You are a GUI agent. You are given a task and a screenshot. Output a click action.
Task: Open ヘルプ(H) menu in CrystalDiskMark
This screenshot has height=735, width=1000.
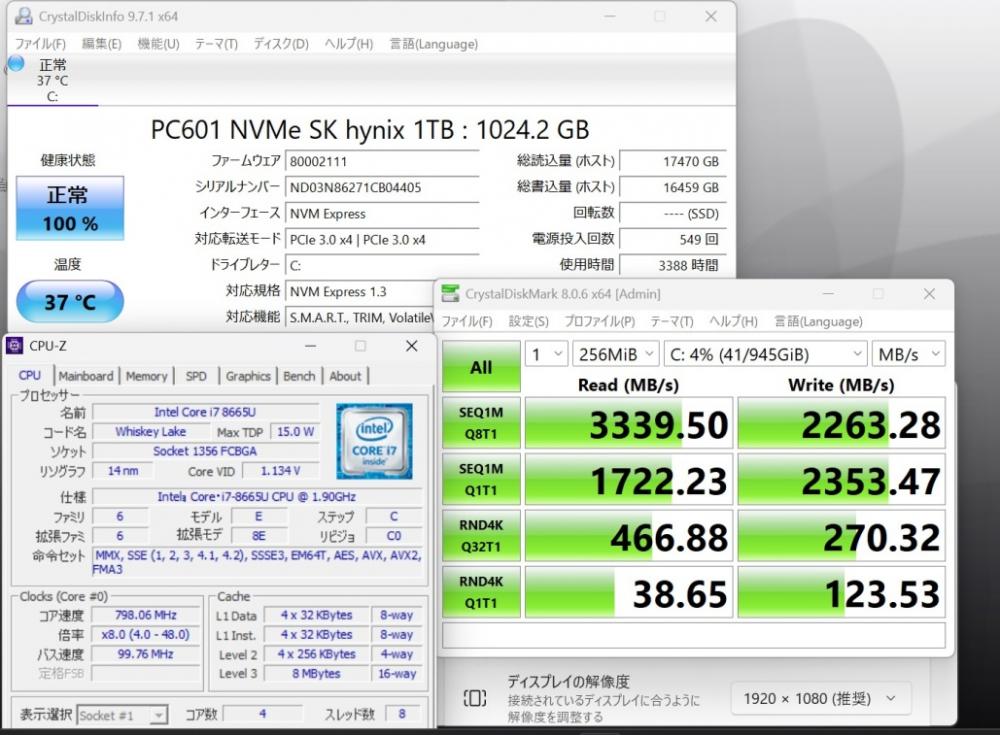click(733, 321)
